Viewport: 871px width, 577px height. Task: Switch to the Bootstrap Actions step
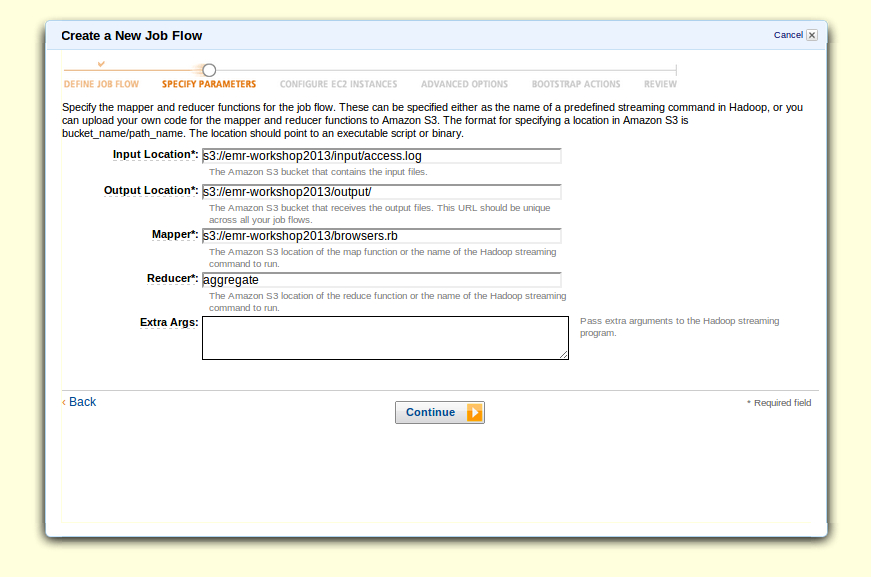click(576, 84)
